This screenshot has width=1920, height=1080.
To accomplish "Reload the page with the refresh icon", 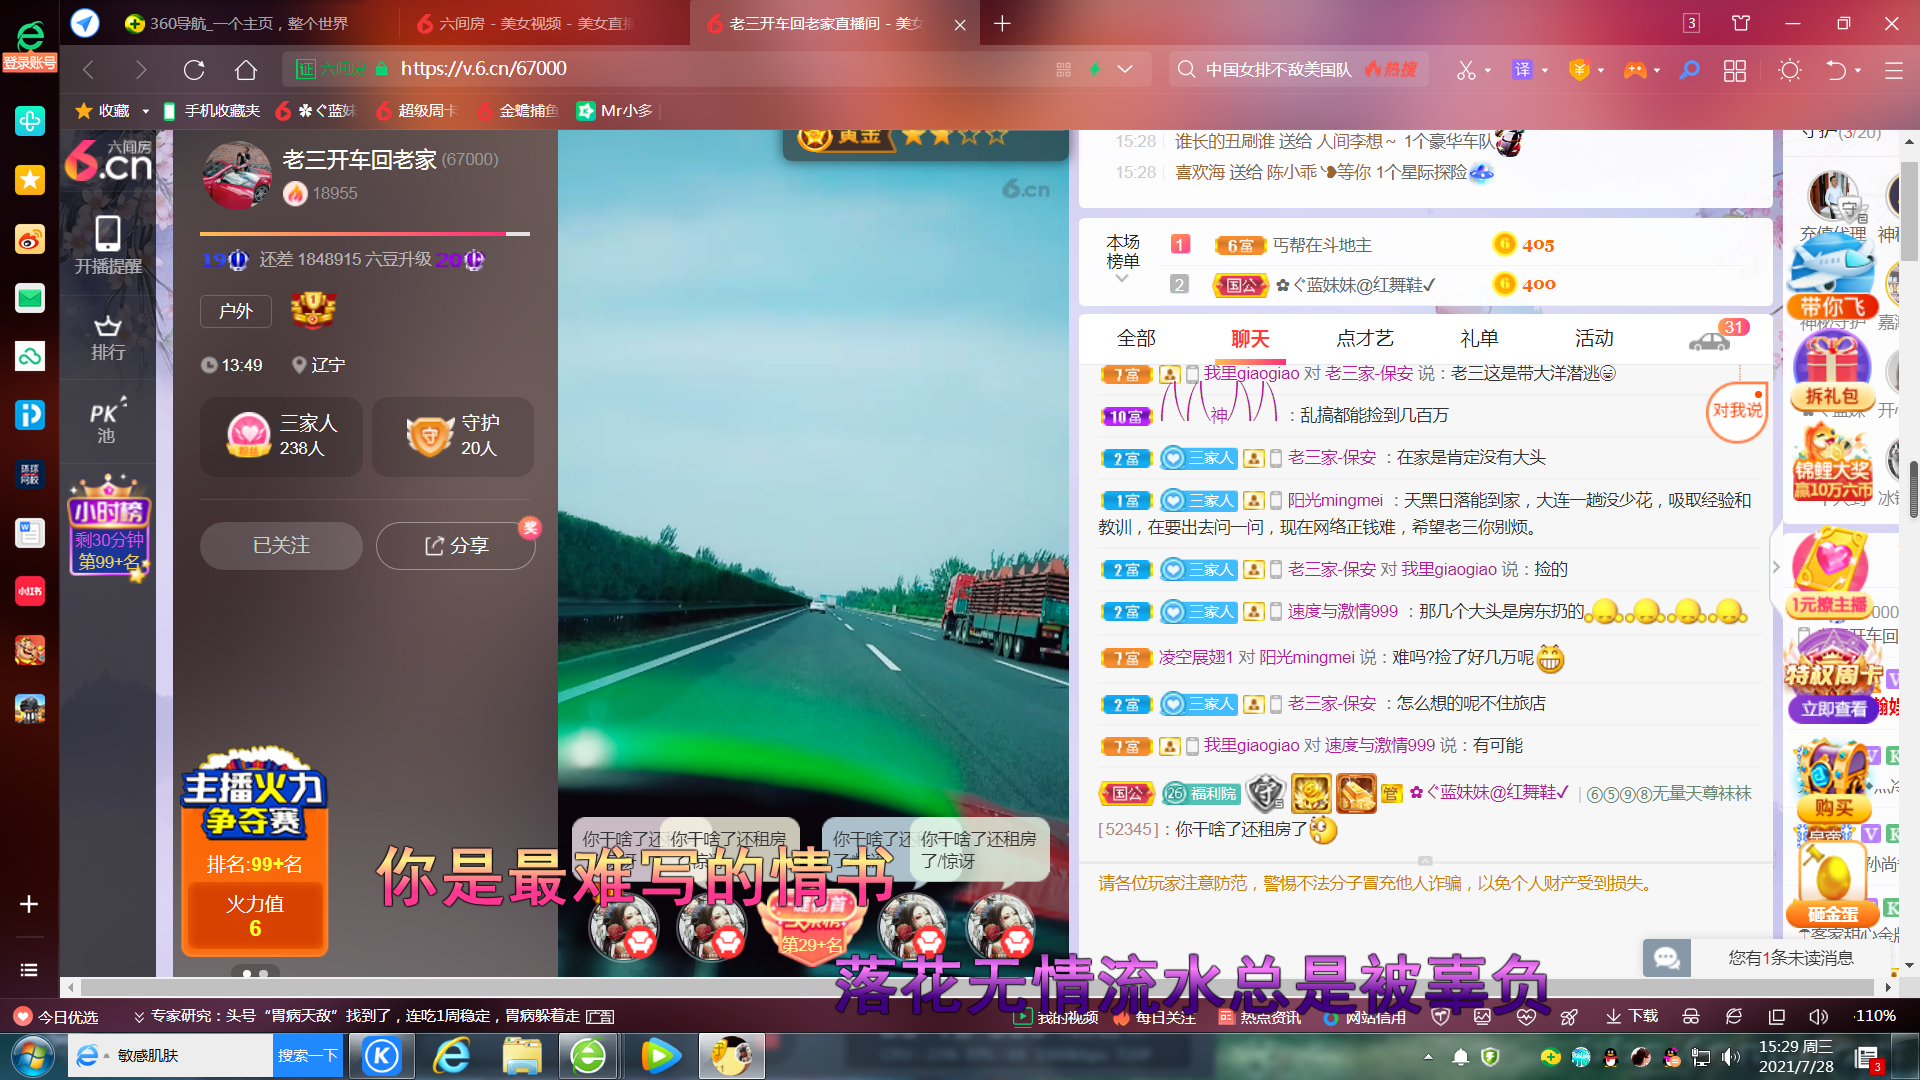I will pyautogui.click(x=194, y=69).
